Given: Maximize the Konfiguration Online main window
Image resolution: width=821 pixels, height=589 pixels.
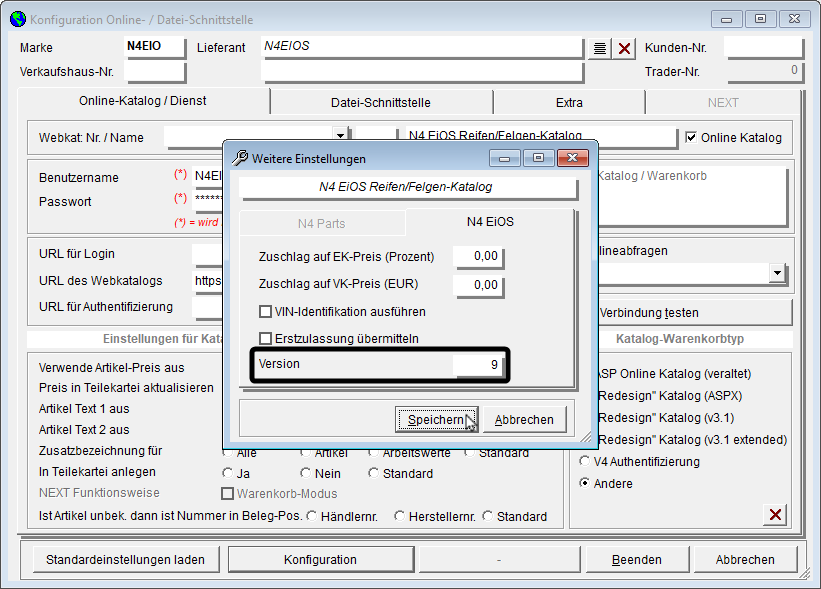Looking at the screenshot, I should [x=760, y=19].
